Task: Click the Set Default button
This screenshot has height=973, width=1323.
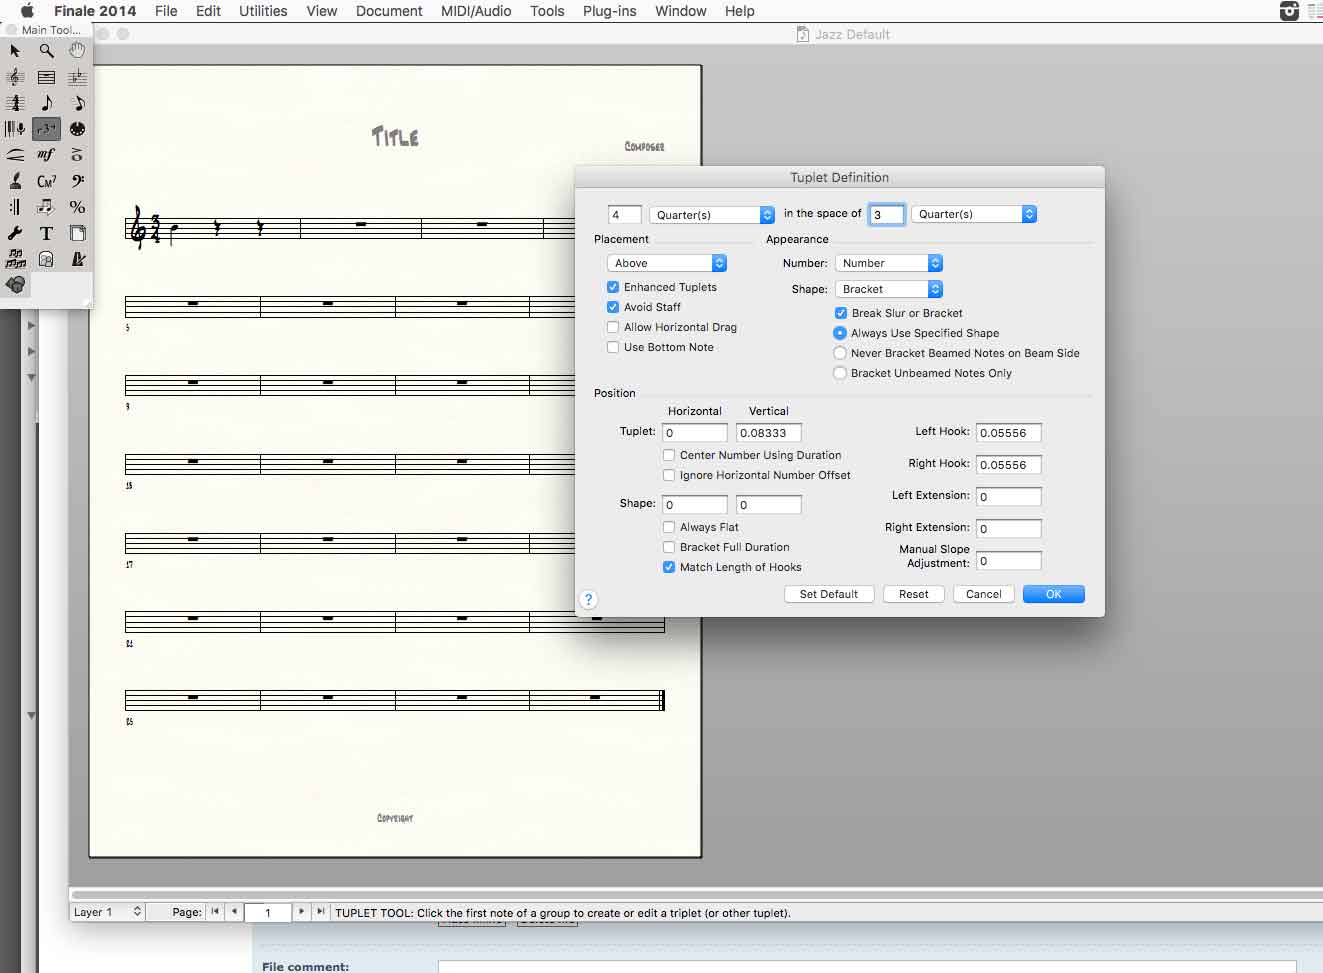Action: pyautogui.click(x=829, y=594)
